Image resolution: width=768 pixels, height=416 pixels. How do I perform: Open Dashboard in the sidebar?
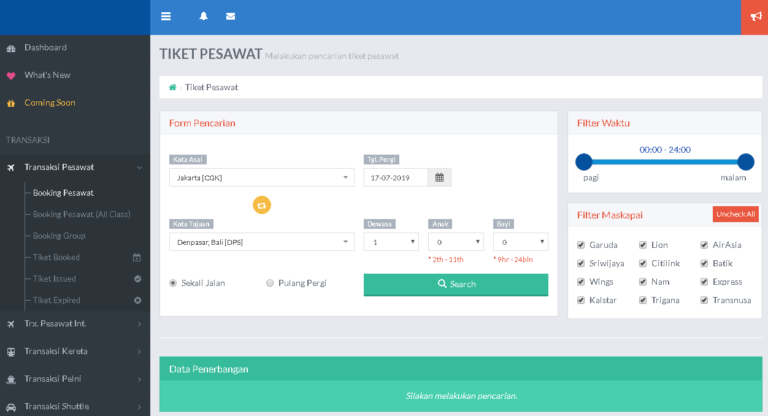45,48
